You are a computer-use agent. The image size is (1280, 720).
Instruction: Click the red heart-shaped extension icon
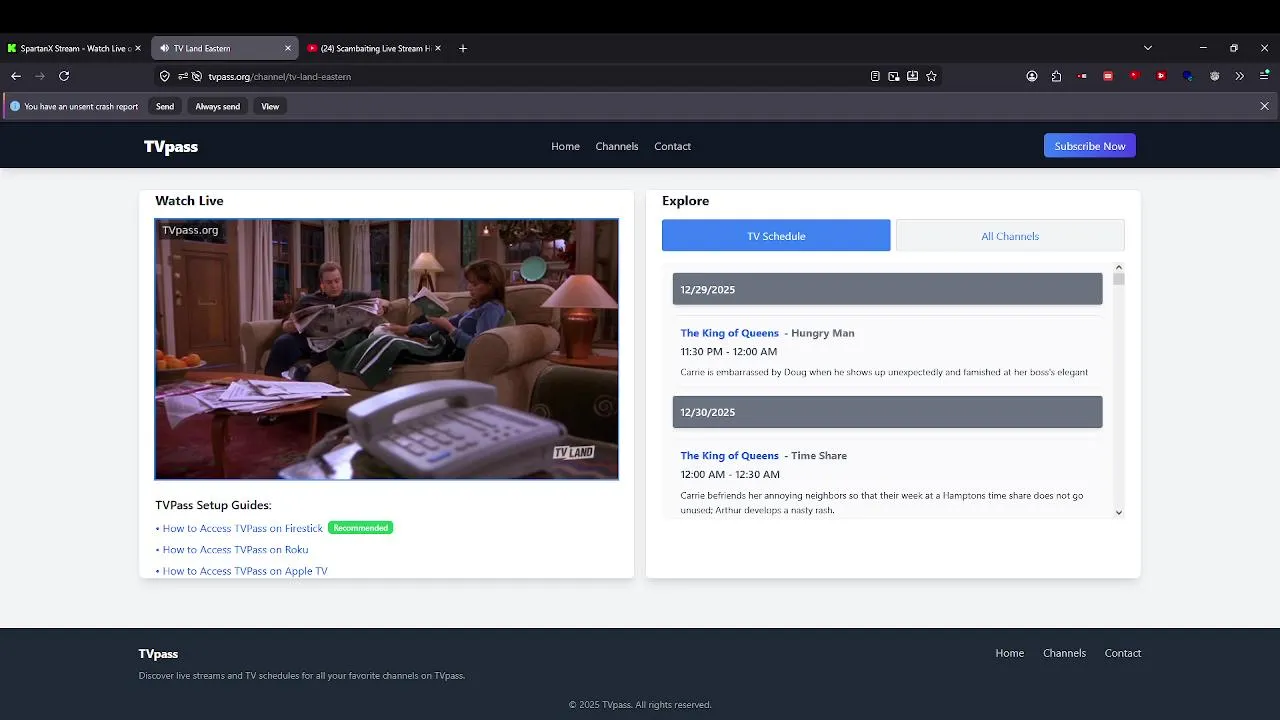(x=1134, y=76)
